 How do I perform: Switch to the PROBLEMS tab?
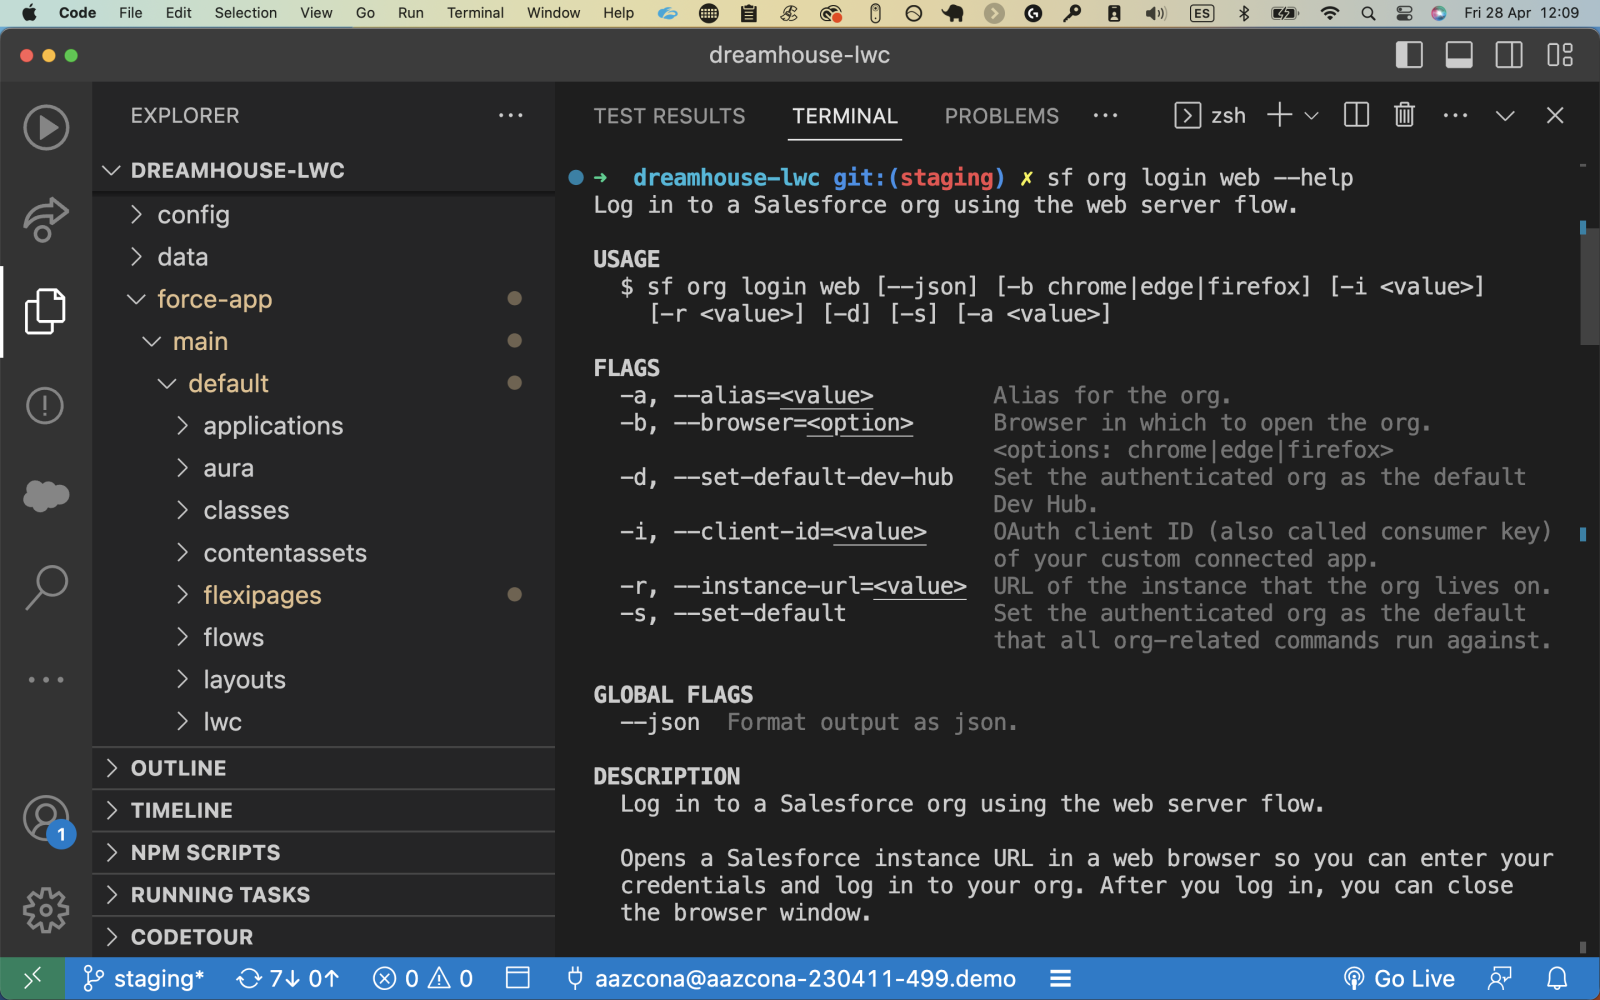coord(1001,116)
